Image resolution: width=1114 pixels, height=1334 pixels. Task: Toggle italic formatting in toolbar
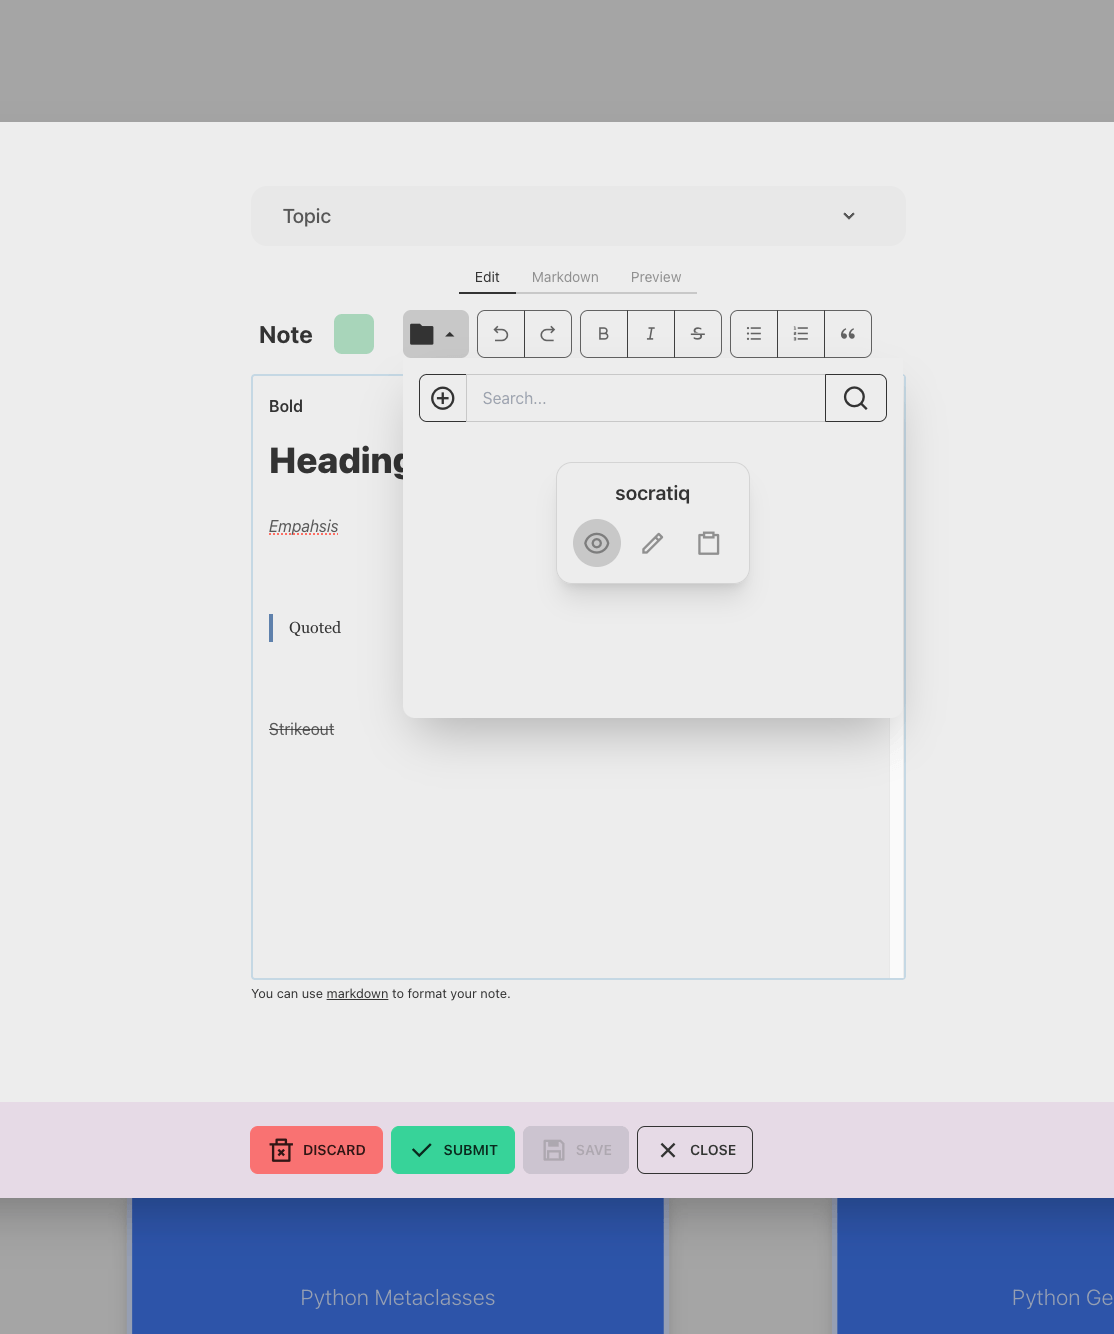coord(651,334)
